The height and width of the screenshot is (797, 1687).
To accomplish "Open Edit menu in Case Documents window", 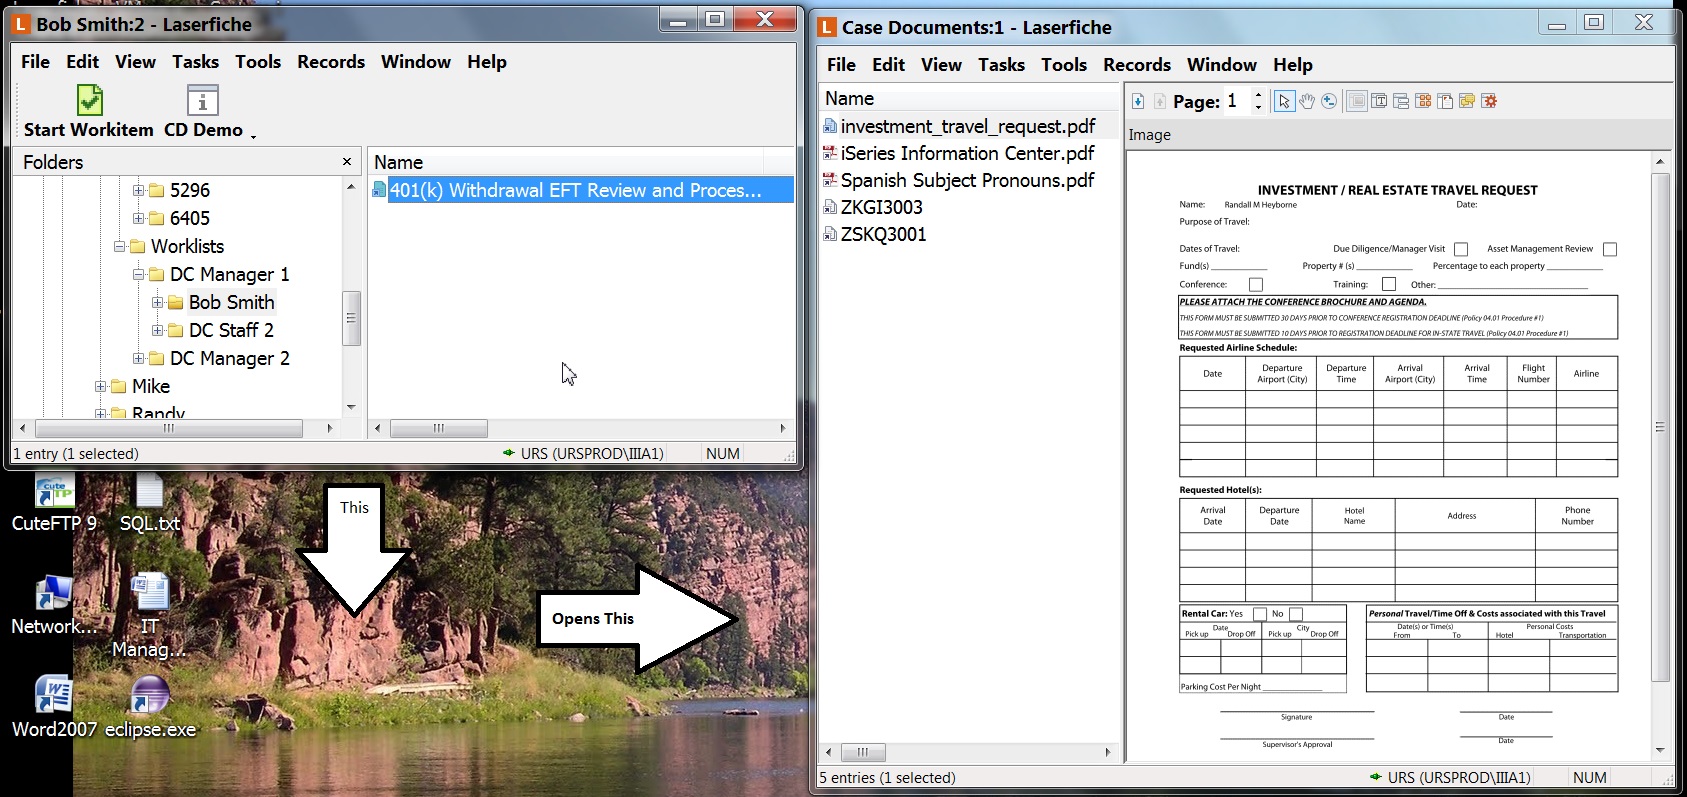I will point(888,65).
